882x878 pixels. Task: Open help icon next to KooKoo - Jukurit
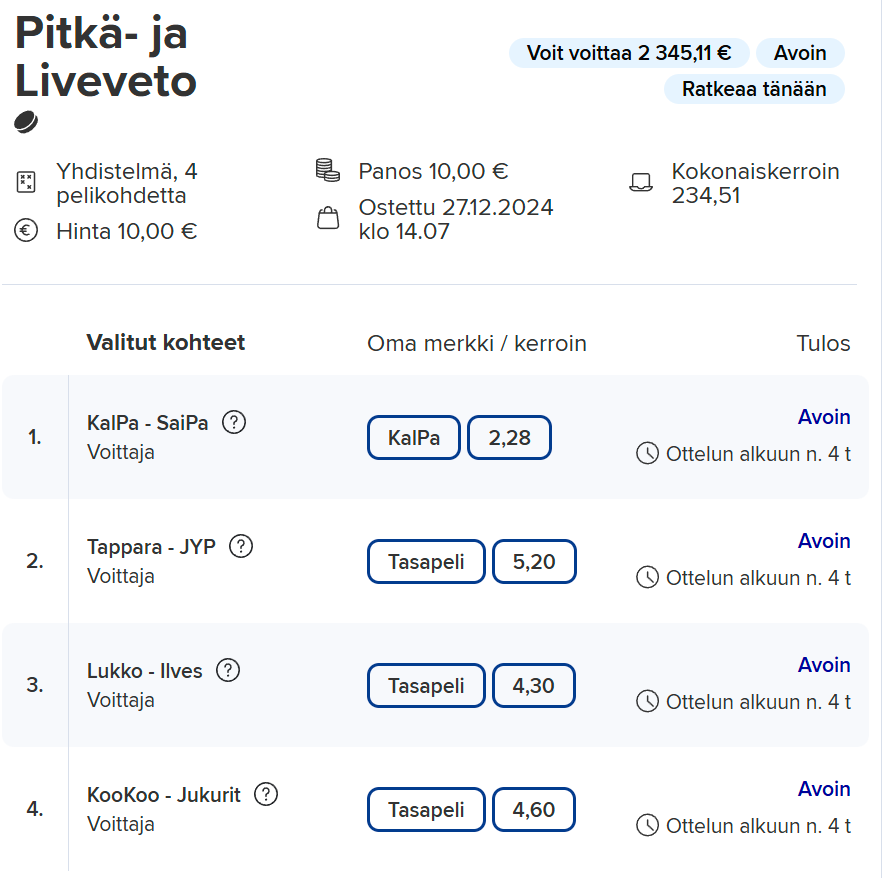tap(266, 794)
